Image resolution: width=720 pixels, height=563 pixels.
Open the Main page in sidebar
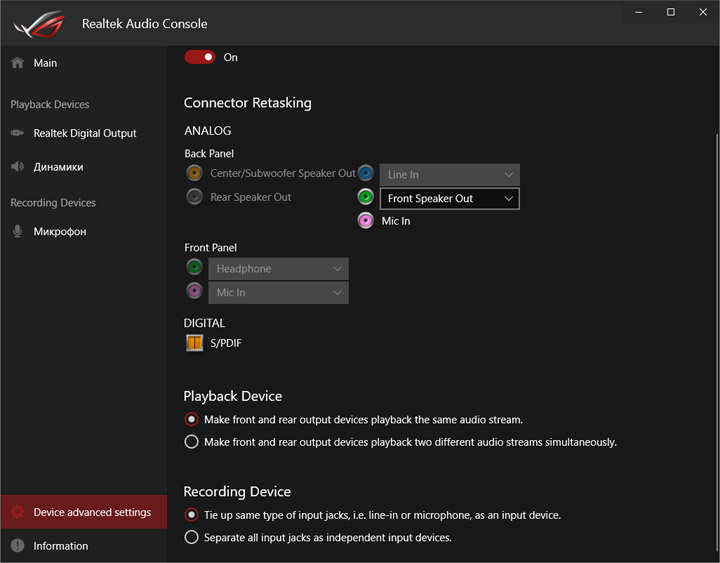[x=45, y=63]
